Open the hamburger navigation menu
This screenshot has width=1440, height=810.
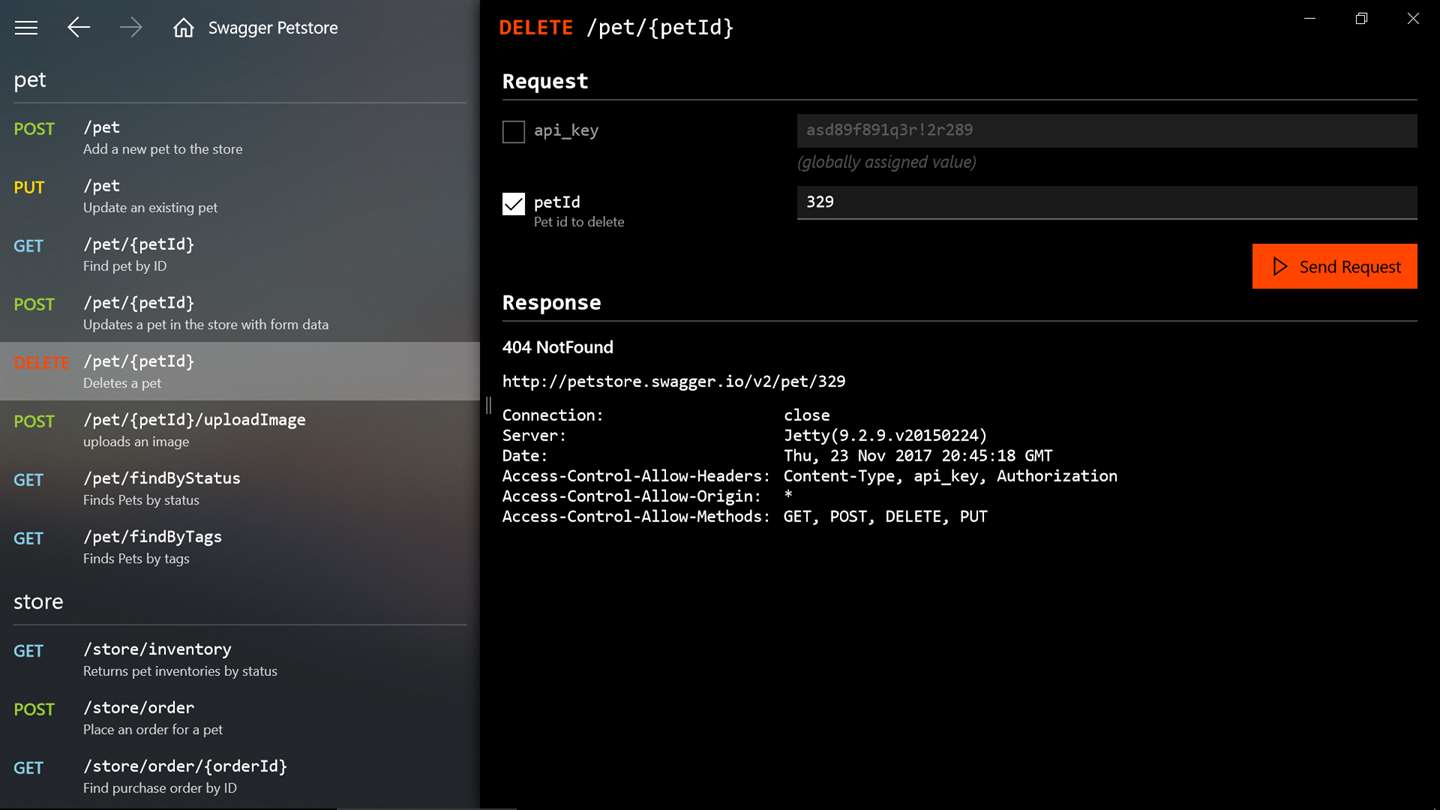click(x=26, y=28)
